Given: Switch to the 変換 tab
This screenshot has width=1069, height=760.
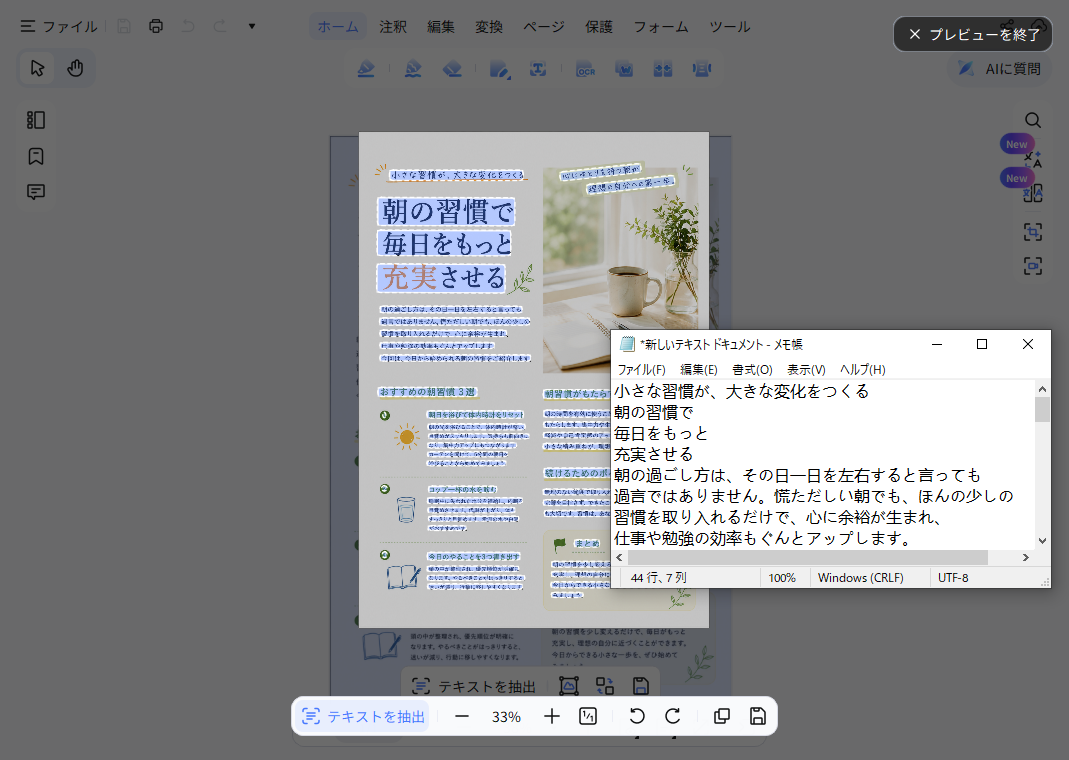Looking at the screenshot, I should coord(489,27).
